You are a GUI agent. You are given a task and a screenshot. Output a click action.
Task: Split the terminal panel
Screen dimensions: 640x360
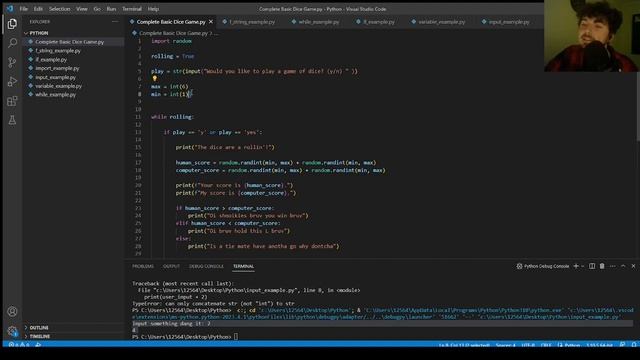(592, 266)
